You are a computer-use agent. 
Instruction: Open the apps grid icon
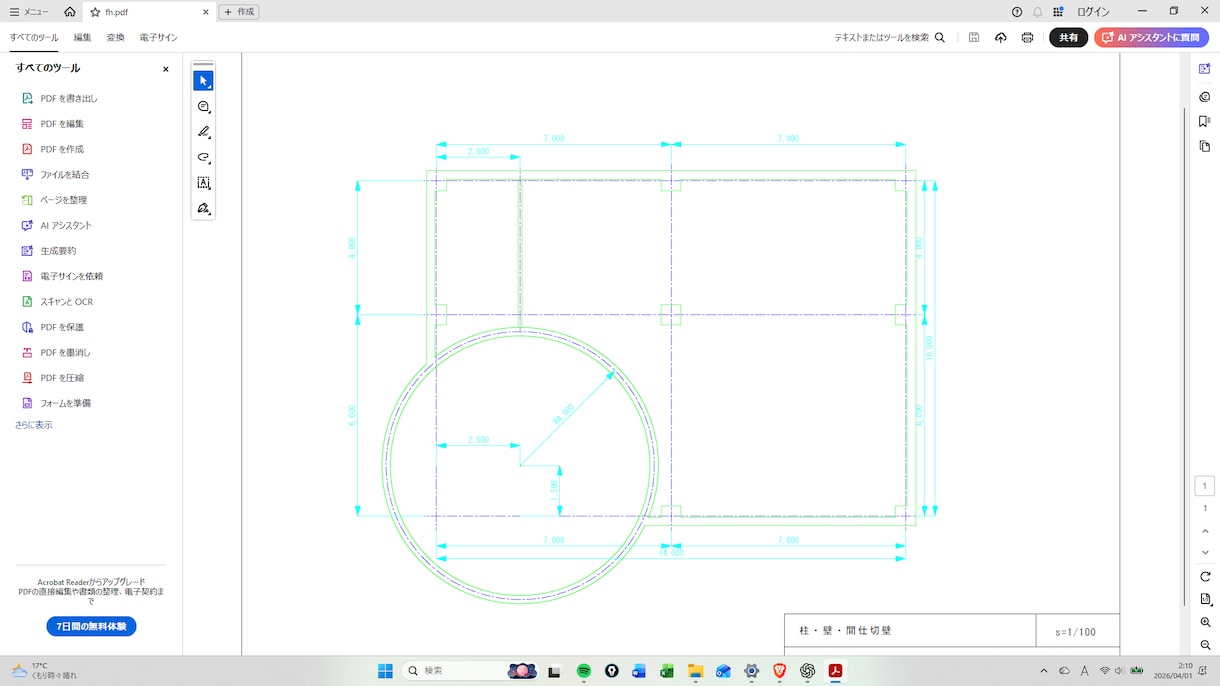(1058, 12)
